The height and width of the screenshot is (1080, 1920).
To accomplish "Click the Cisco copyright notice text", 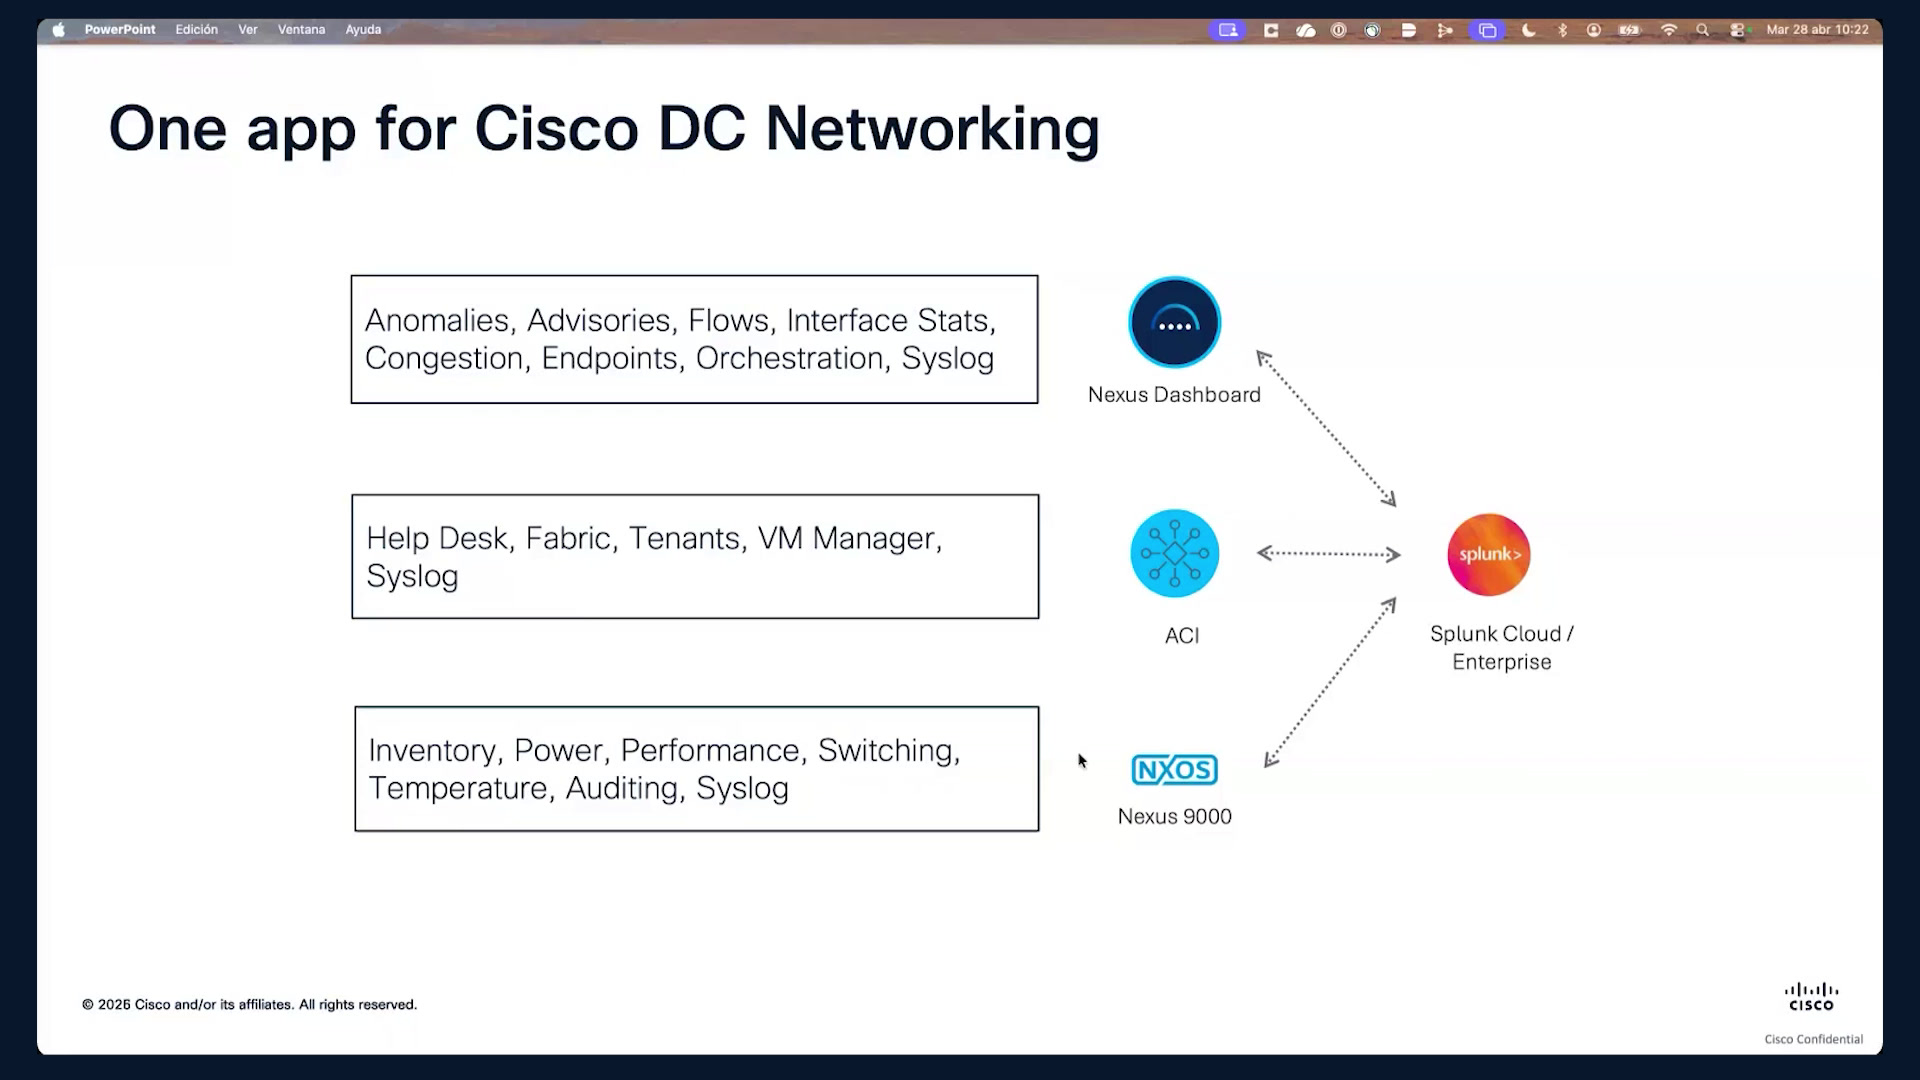I will point(250,1005).
